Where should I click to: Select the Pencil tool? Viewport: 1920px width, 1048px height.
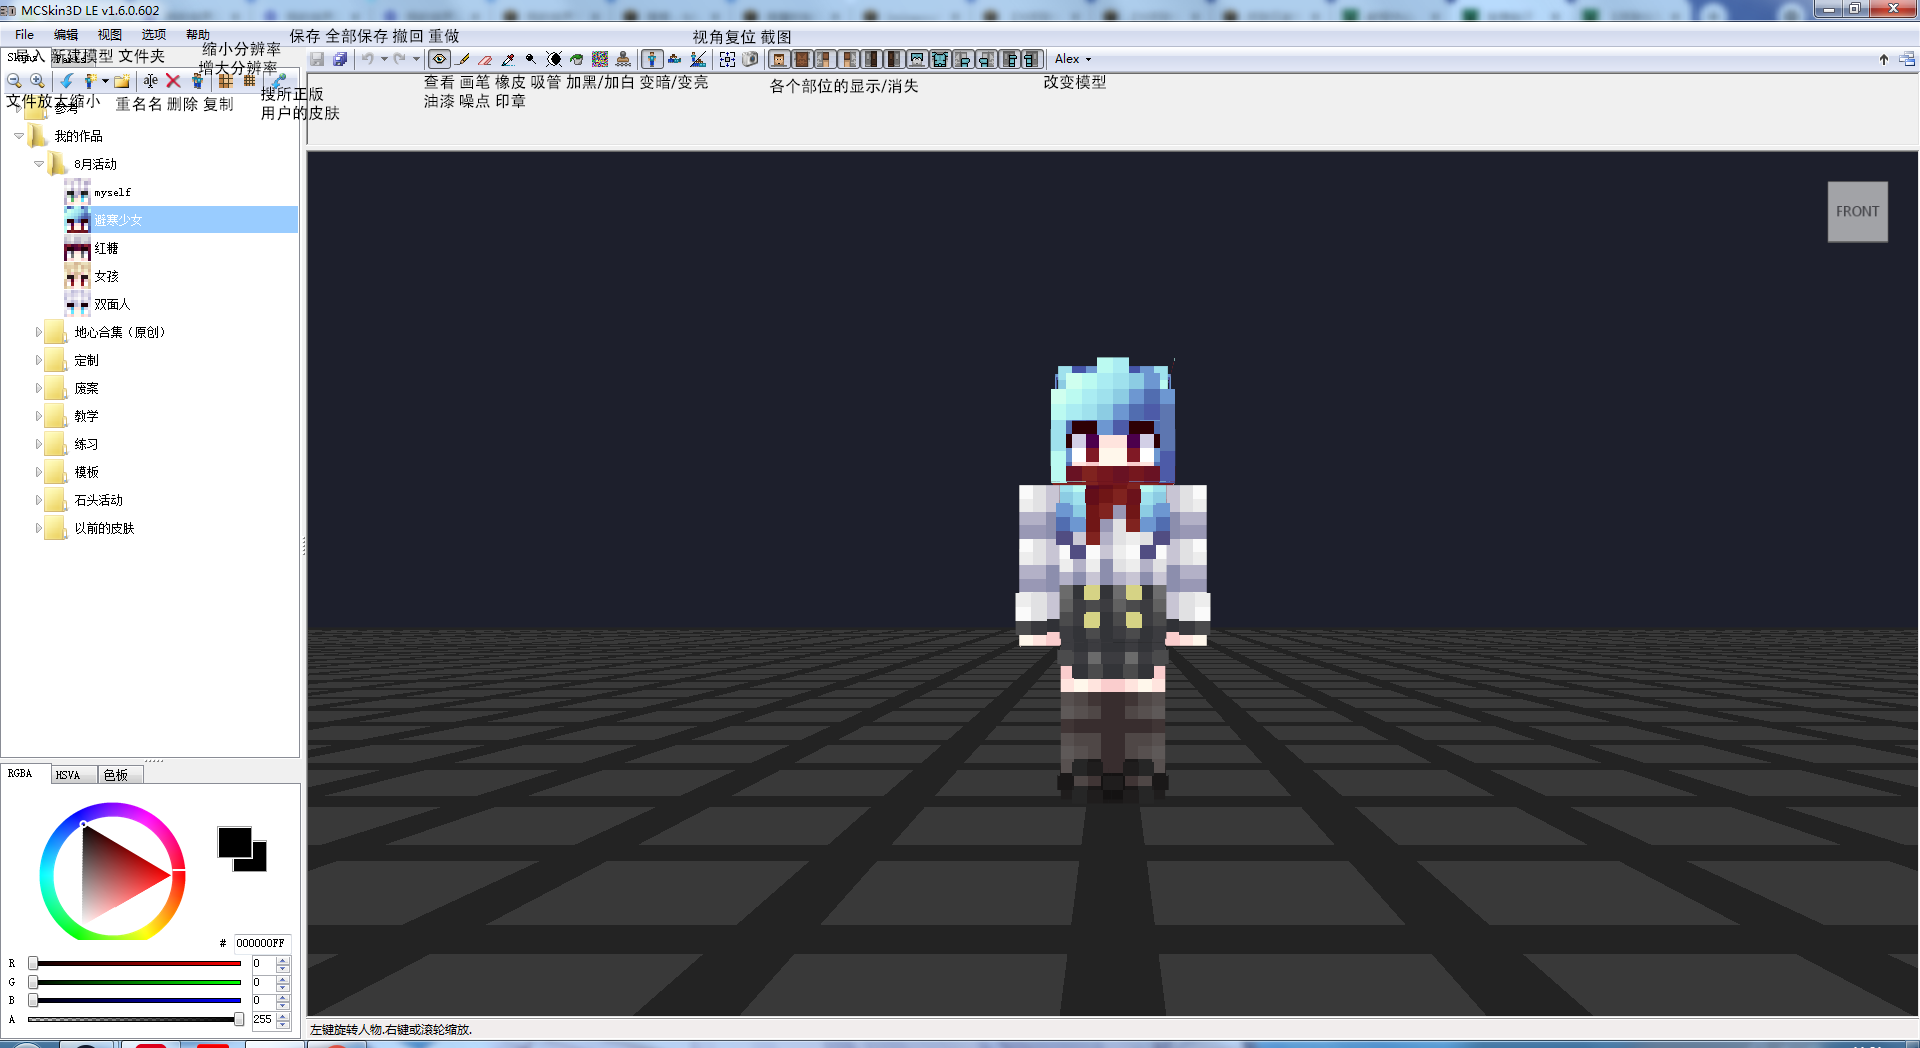click(x=462, y=59)
